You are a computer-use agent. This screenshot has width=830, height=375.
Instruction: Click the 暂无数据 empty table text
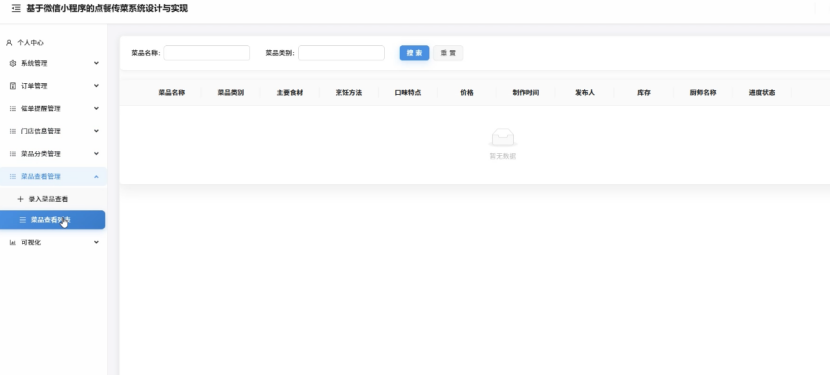[502, 156]
